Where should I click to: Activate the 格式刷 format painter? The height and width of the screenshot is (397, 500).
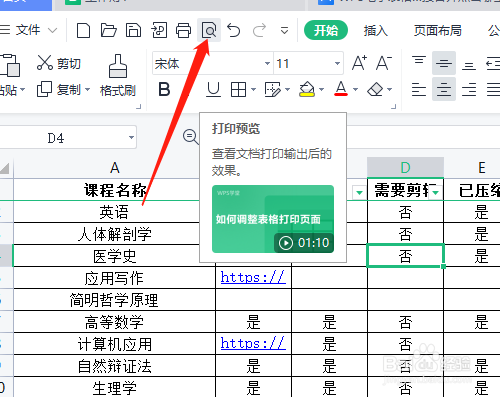point(118,75)
